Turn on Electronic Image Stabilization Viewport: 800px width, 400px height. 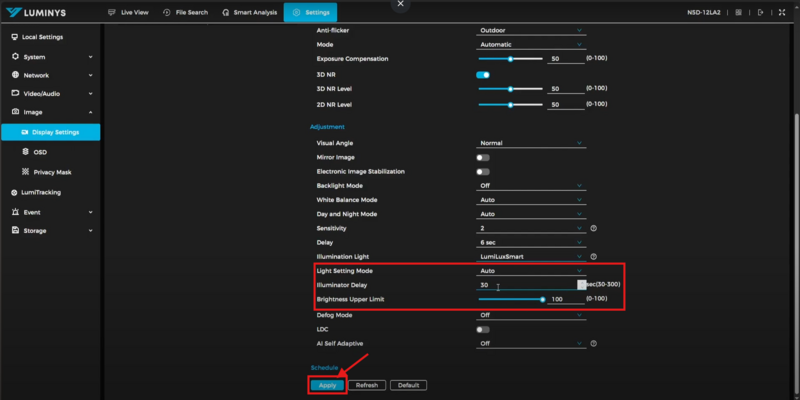pyautogui.click(x=483, y=172)
